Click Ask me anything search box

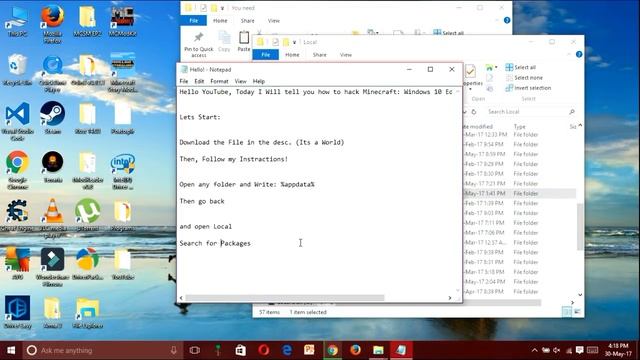pyautogui.click(x=102, y=350)
